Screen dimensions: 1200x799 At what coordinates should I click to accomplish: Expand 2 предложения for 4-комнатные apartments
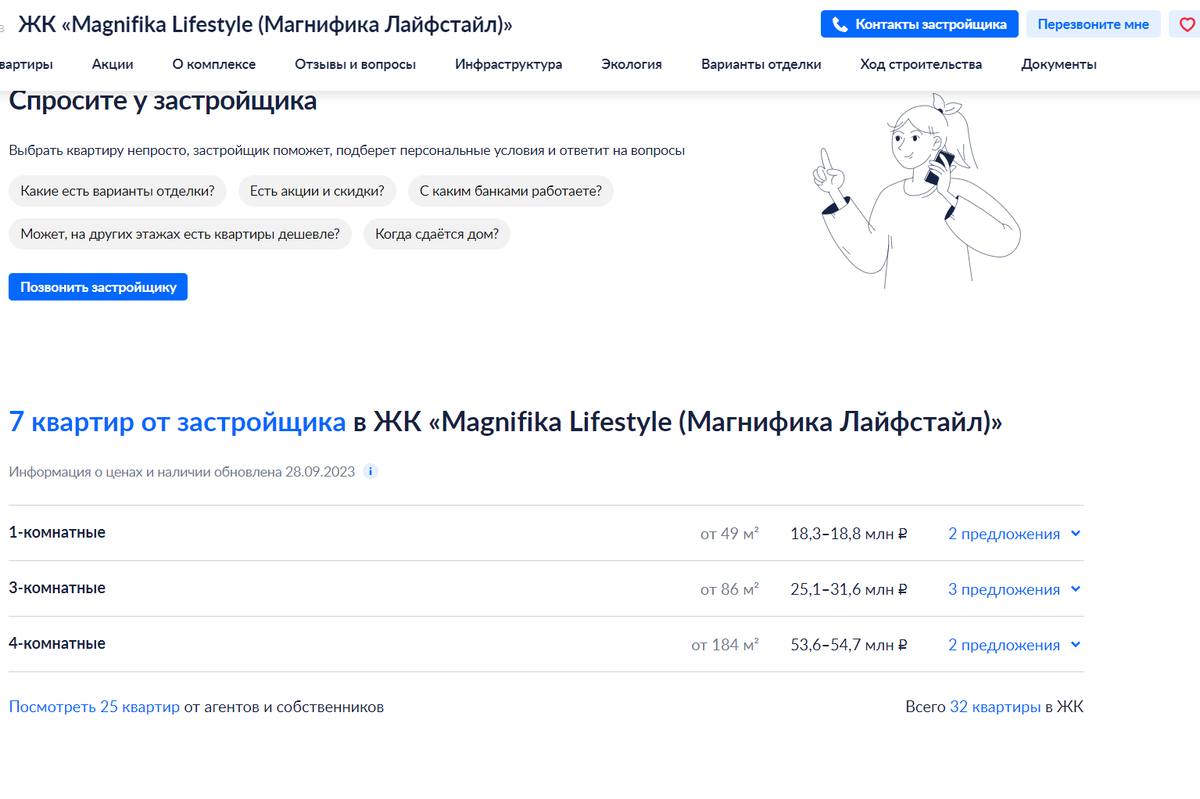point(1006,644)
